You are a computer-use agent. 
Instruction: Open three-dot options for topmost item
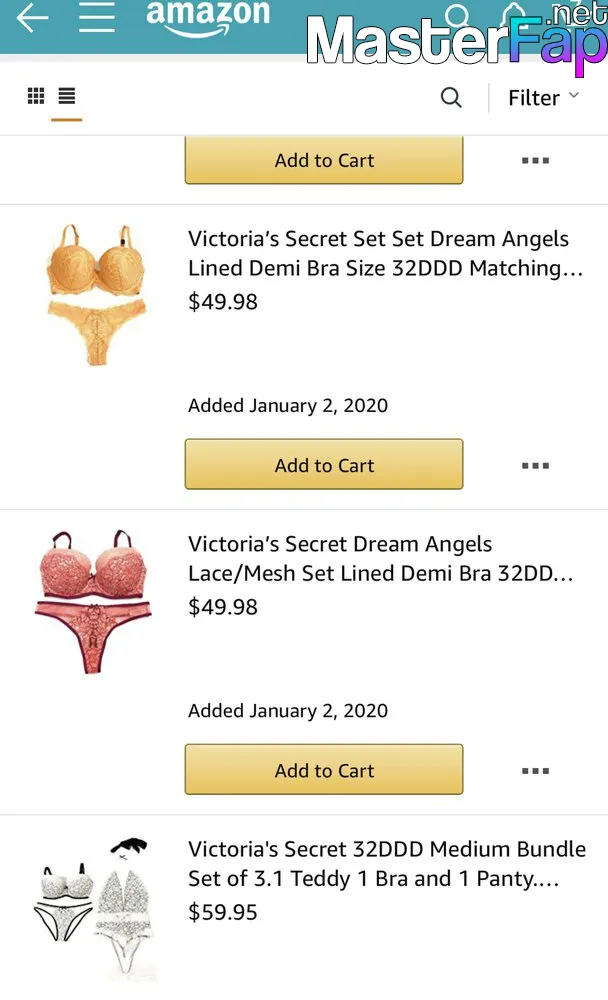point(535,161)
